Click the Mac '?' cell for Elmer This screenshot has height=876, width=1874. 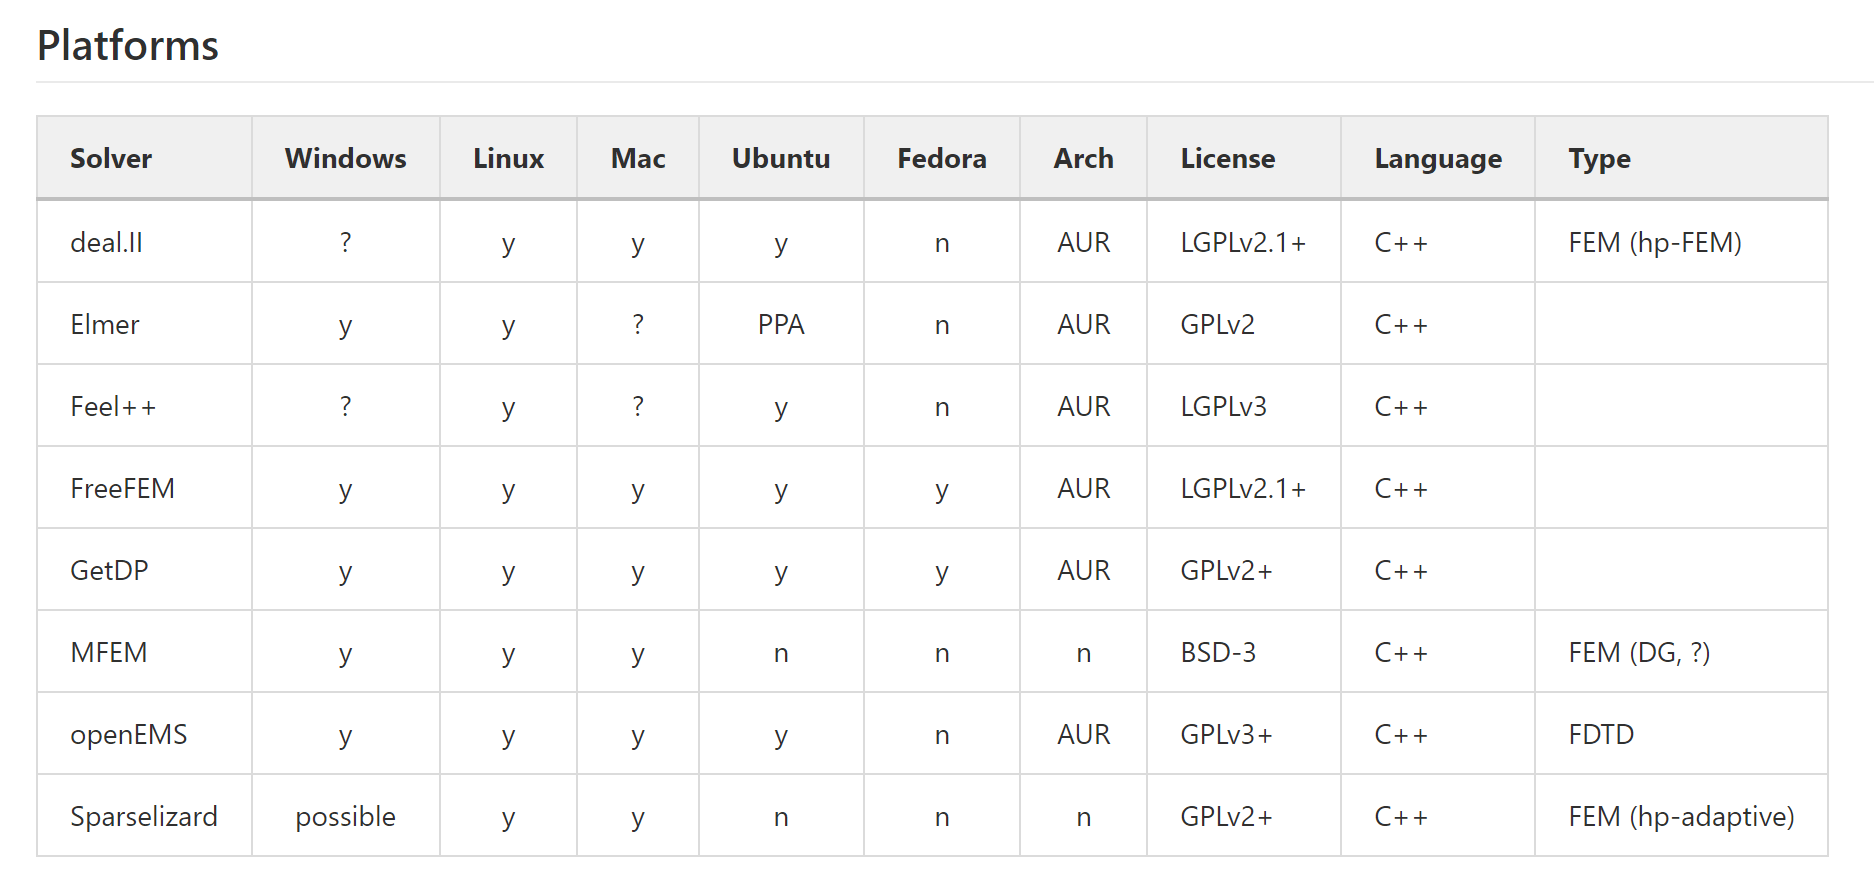coord(638,325)
